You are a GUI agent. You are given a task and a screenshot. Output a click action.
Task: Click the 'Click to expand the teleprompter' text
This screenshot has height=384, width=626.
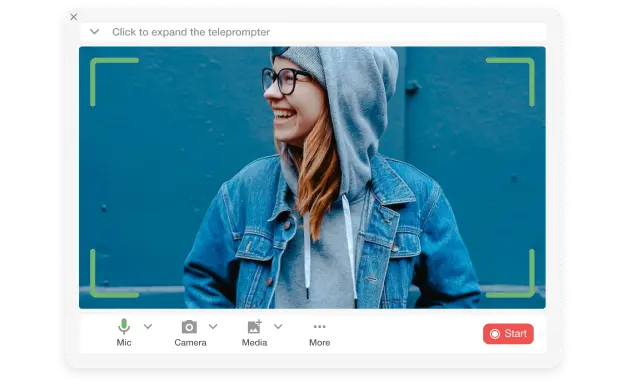pos(191,32)
